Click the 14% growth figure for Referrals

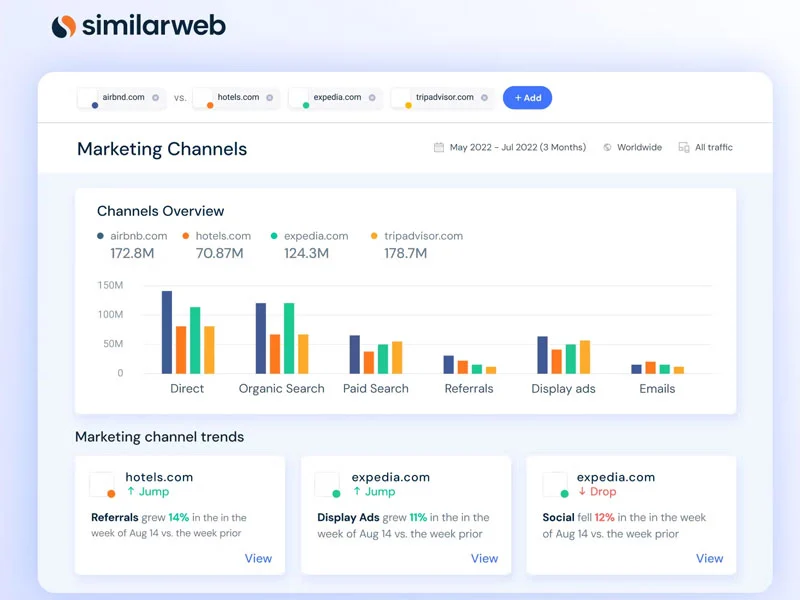pyautogui.click(x=179, y=517)
